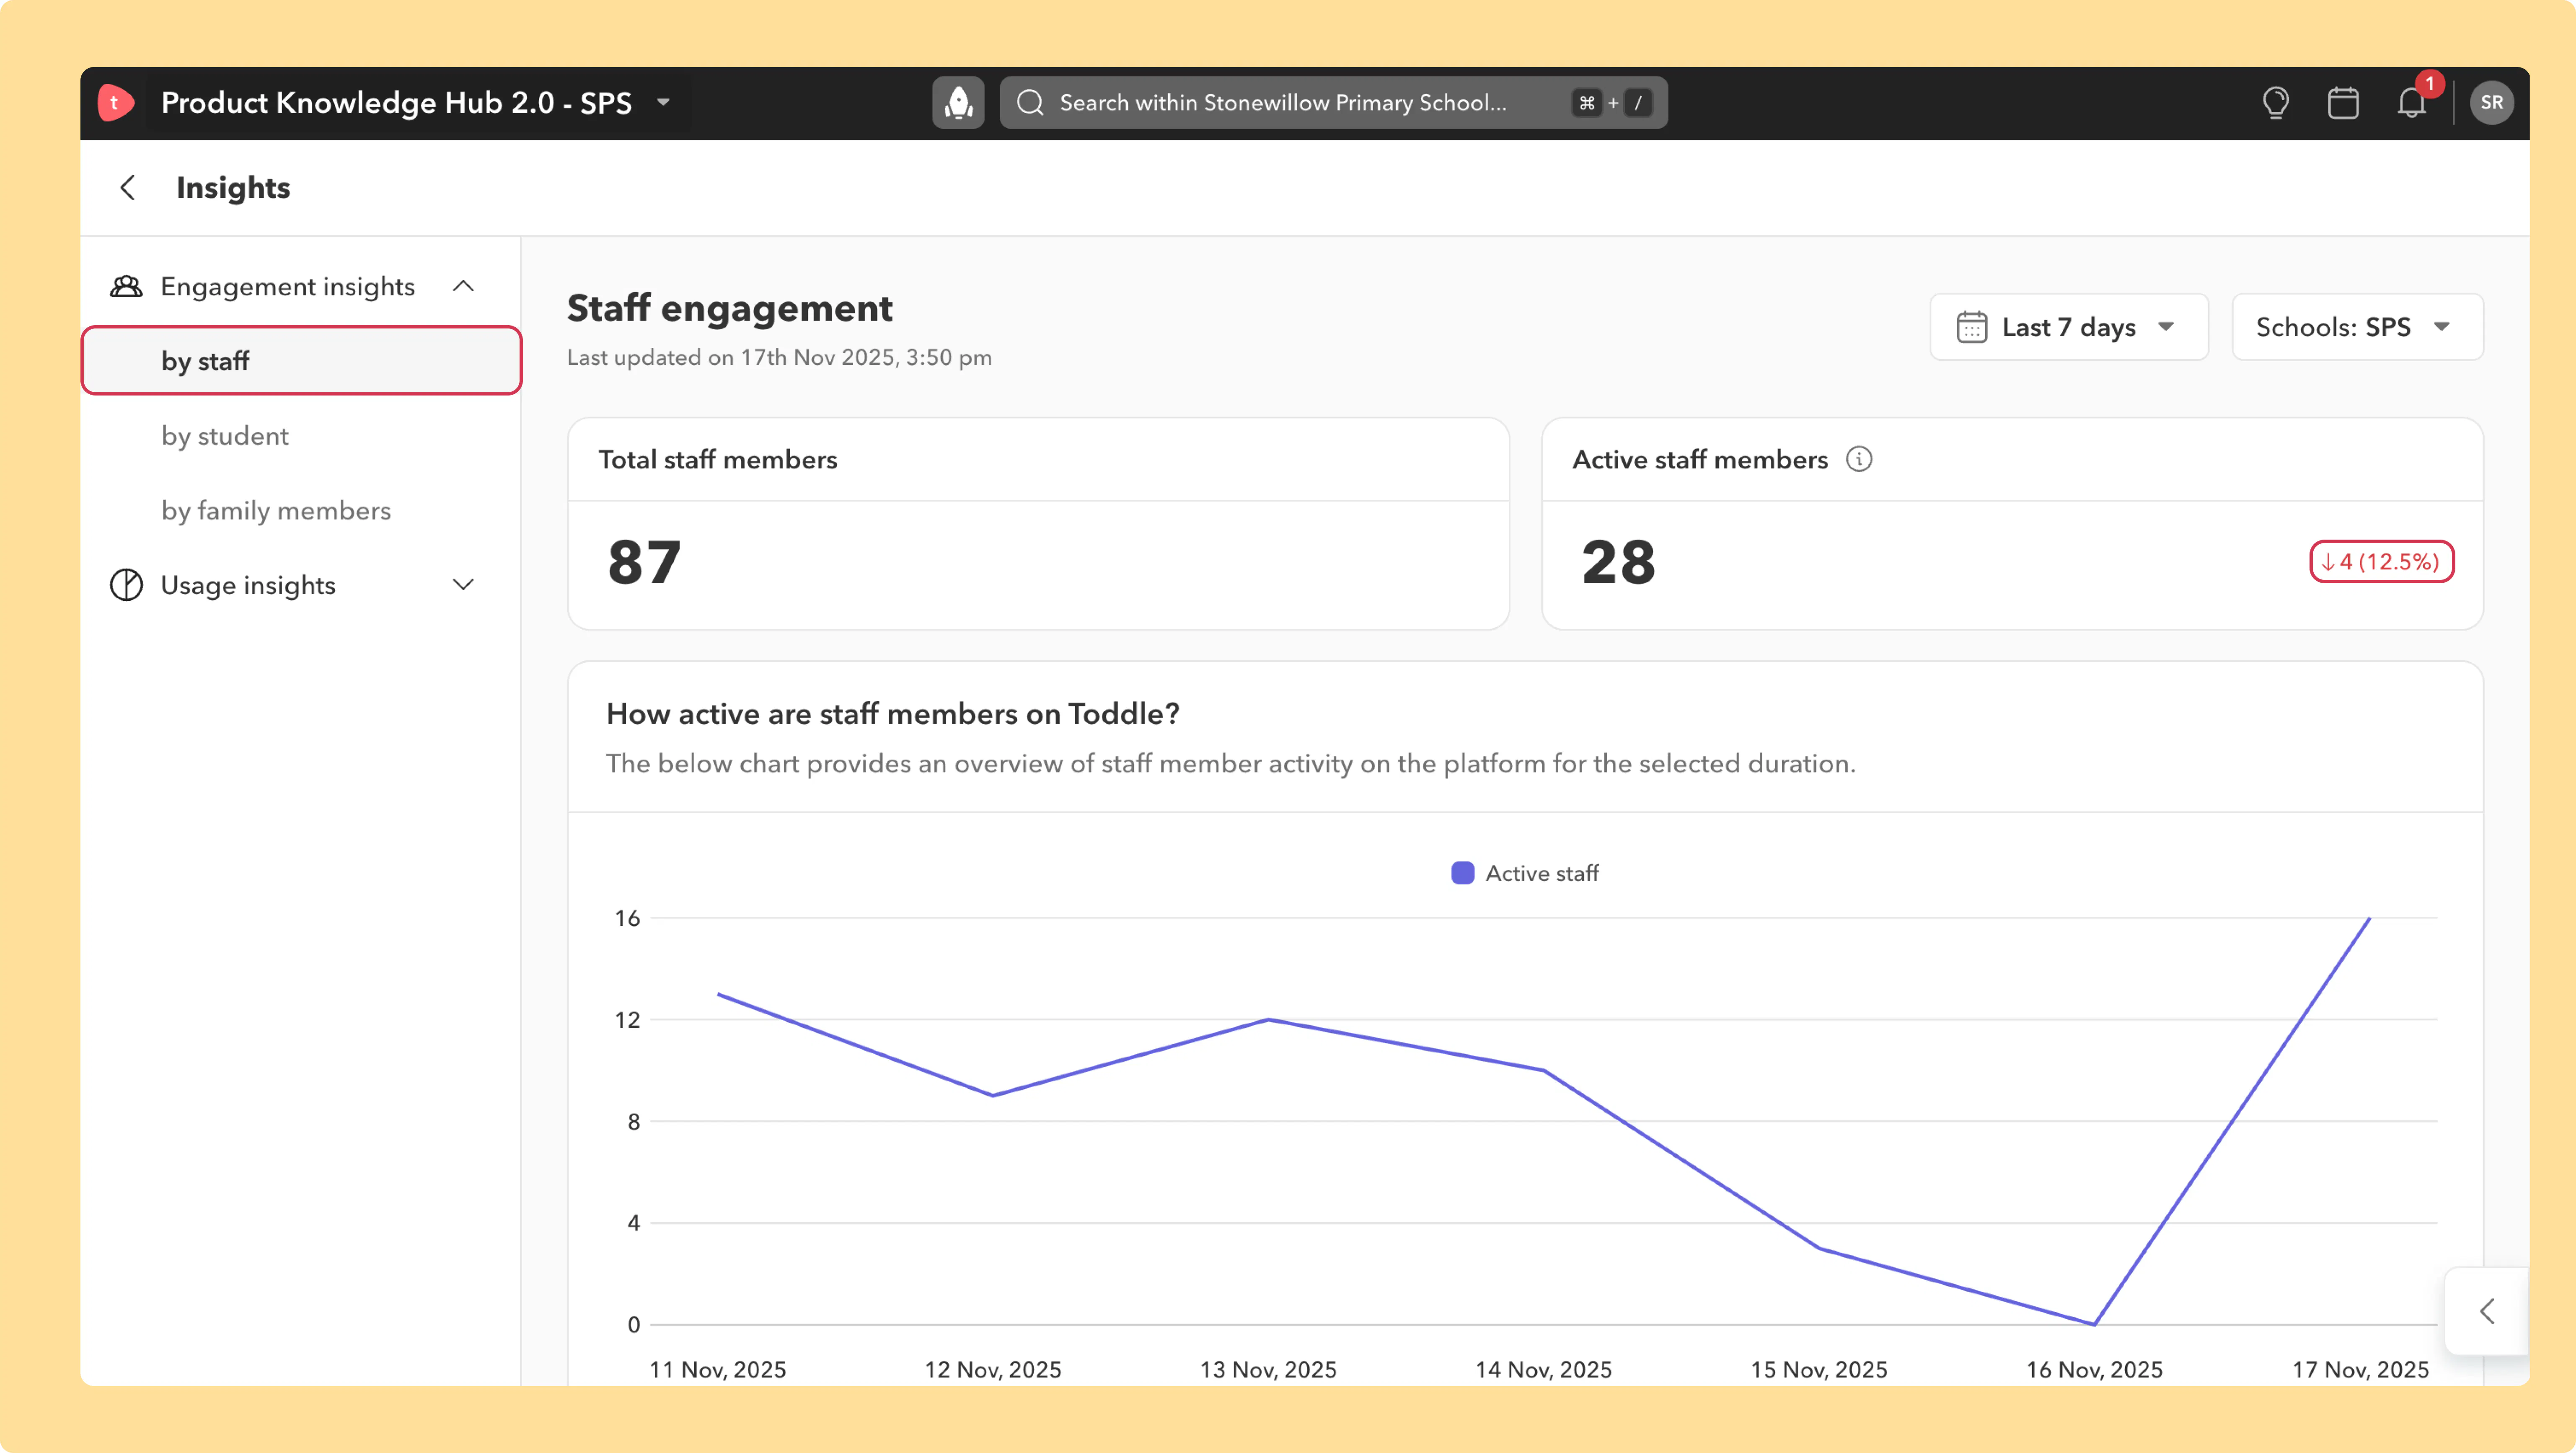Open notifications bell
Screen dimensions: 2576x1453
tap(2412, 102)
